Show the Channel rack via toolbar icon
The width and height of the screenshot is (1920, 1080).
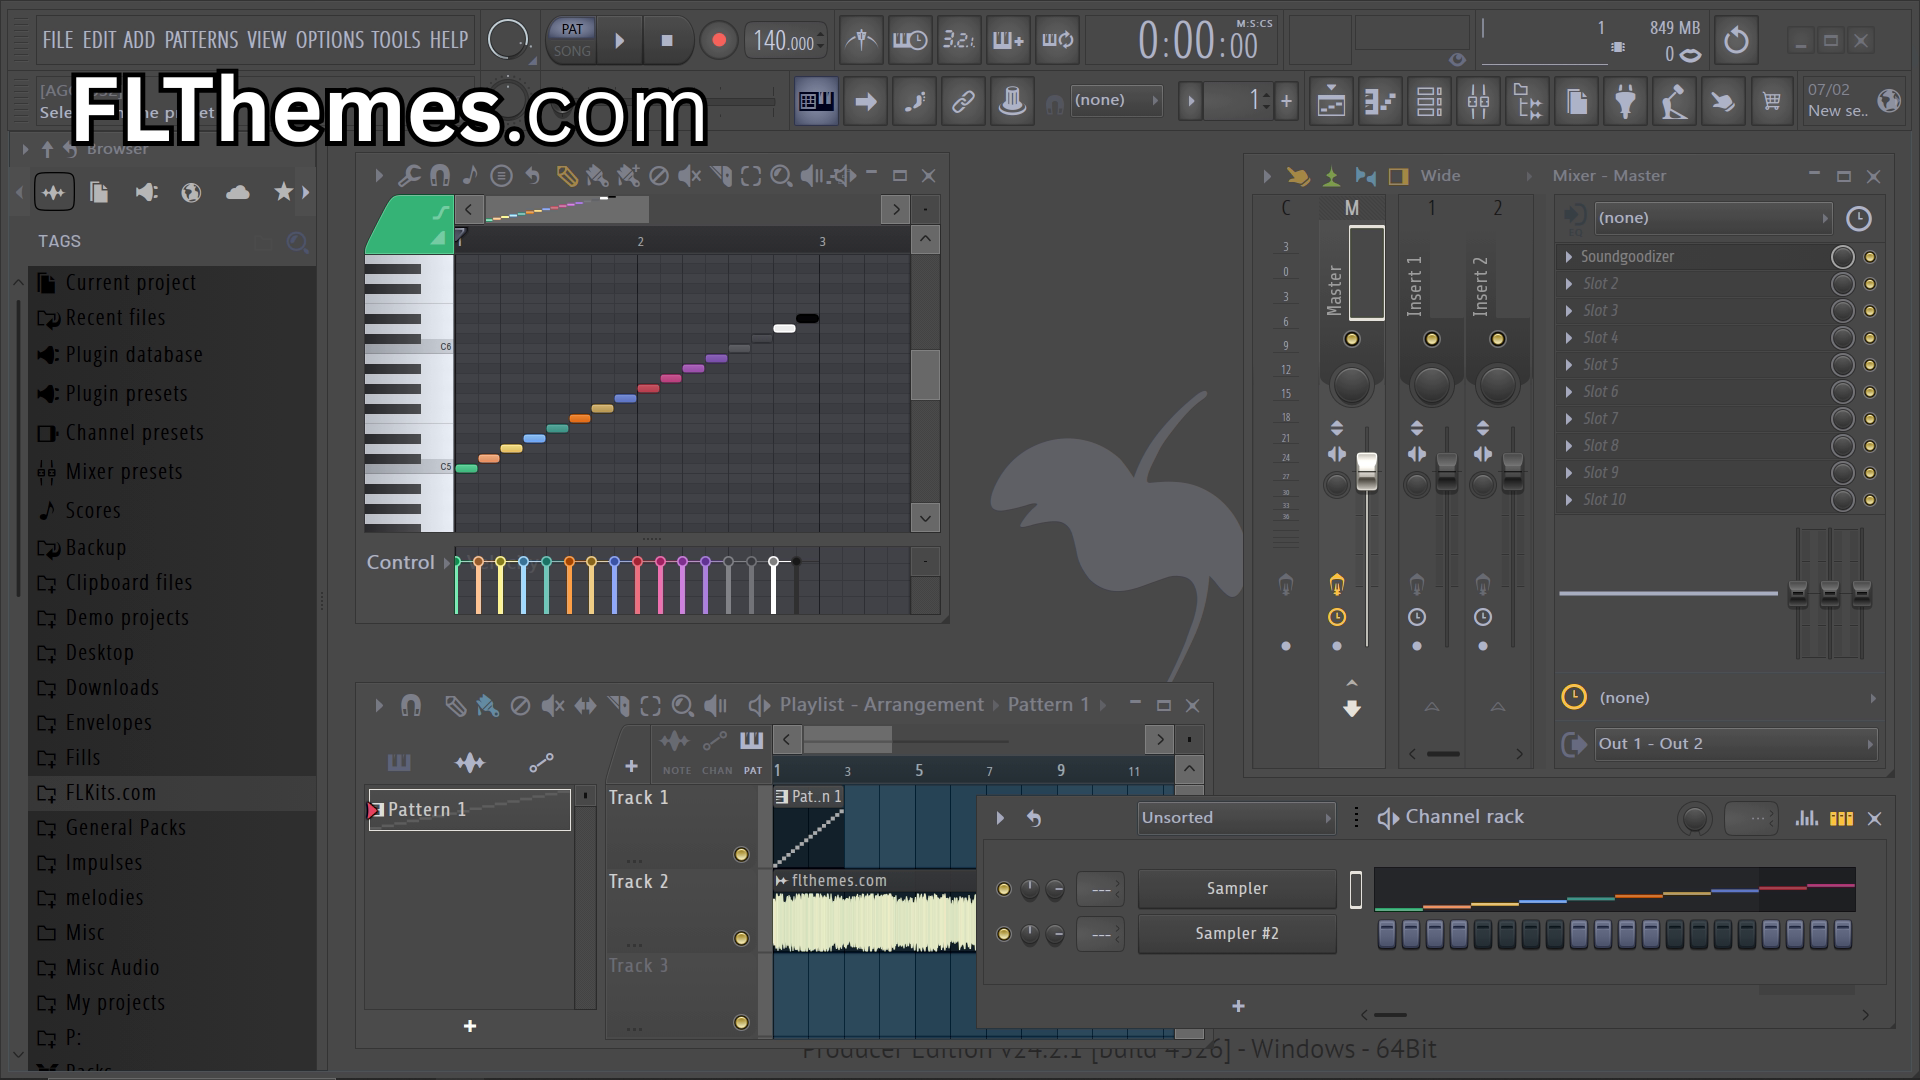1429,101
